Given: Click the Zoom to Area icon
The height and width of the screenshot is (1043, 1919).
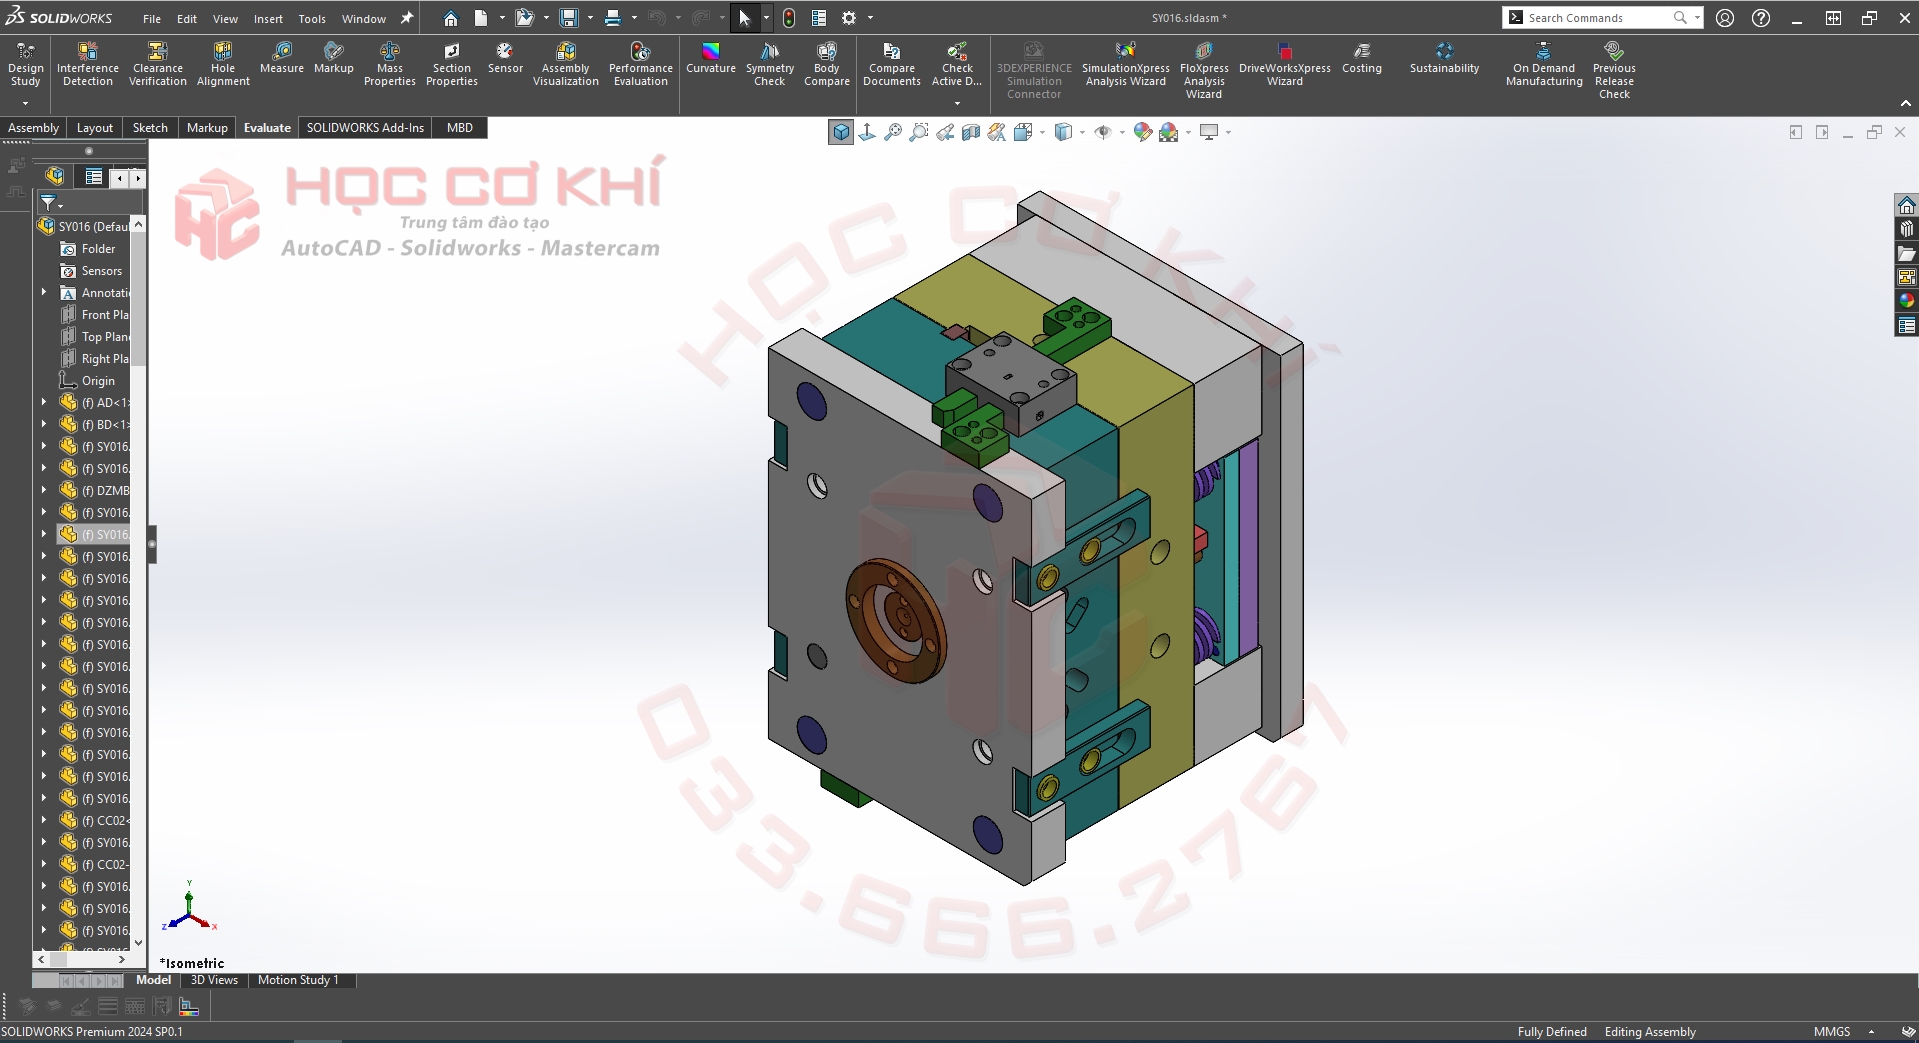Looking at the screenshot, I should [919, 132].
